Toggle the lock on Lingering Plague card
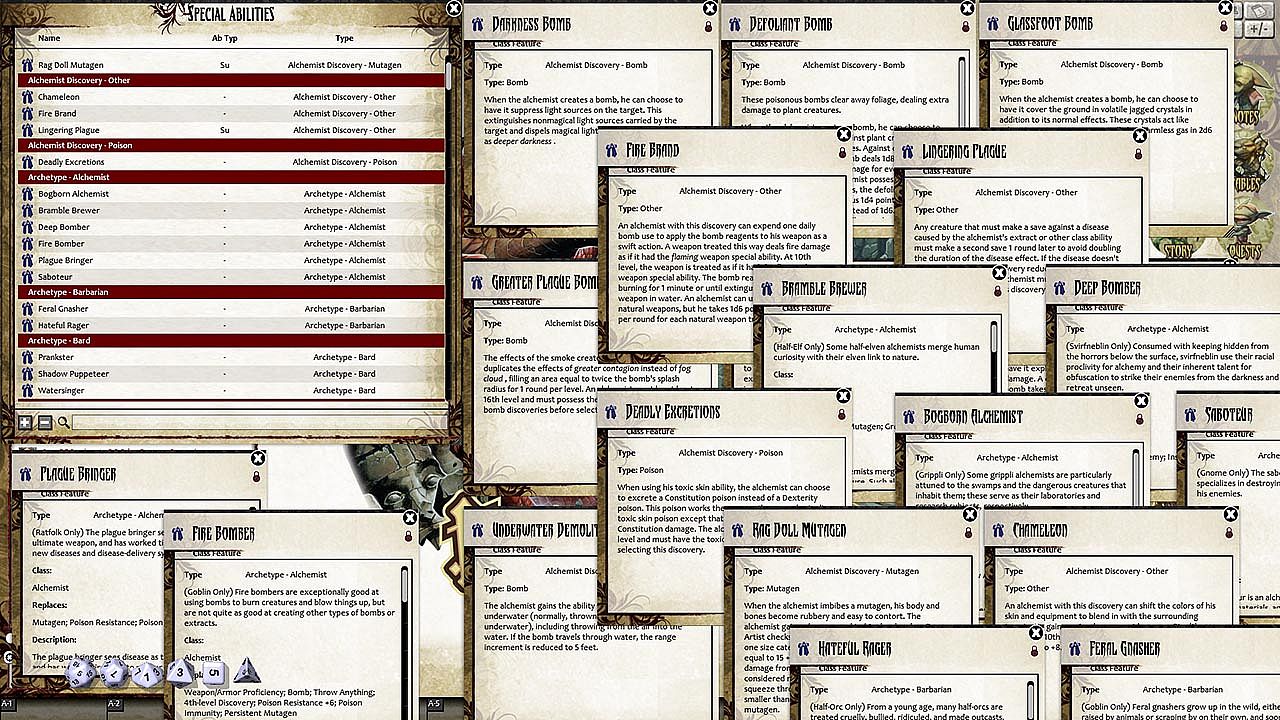Screen dimensions: 1280x720 tap(1139, 154)
